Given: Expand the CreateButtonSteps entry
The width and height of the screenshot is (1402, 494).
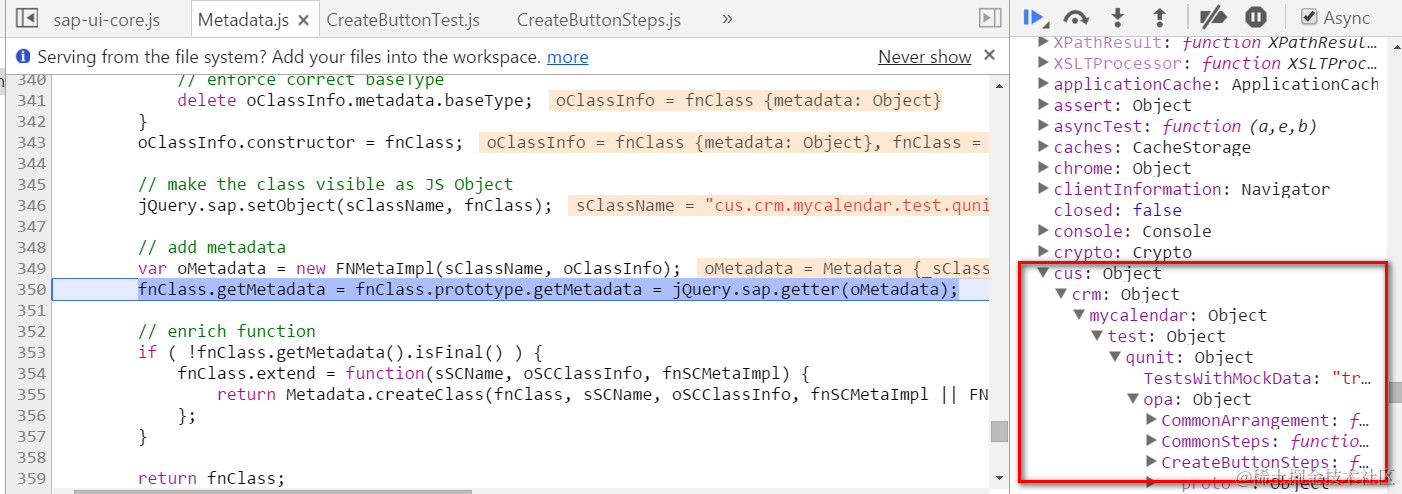Looking at the screenshot, I should [1151, 462].
